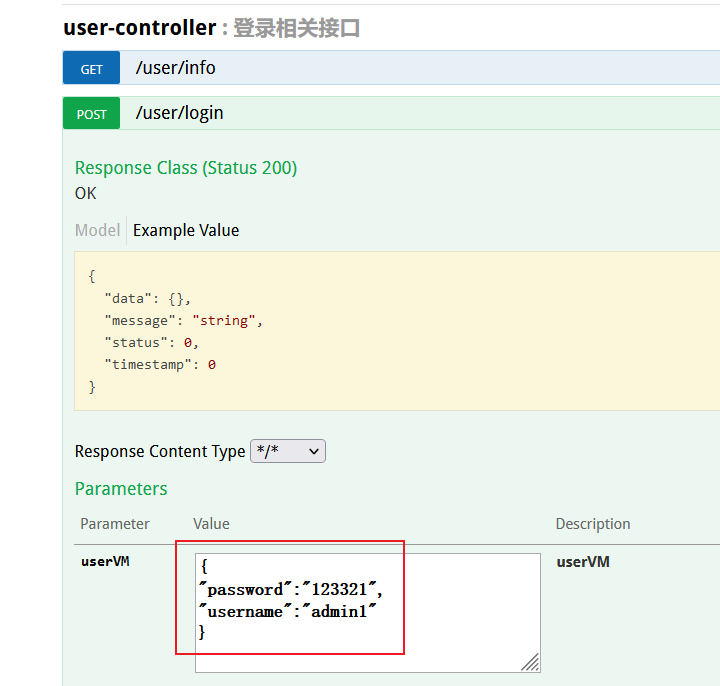Select the Example Value tab
The width and height of the screenshot is (720, 686).
pyautogui.click(x=186, y=230)
